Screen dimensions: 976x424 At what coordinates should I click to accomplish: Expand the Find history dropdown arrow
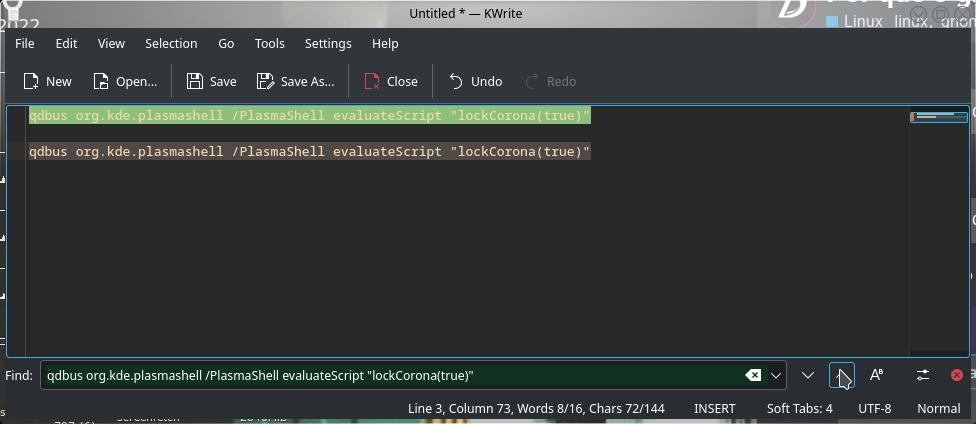tap(776, 375)
